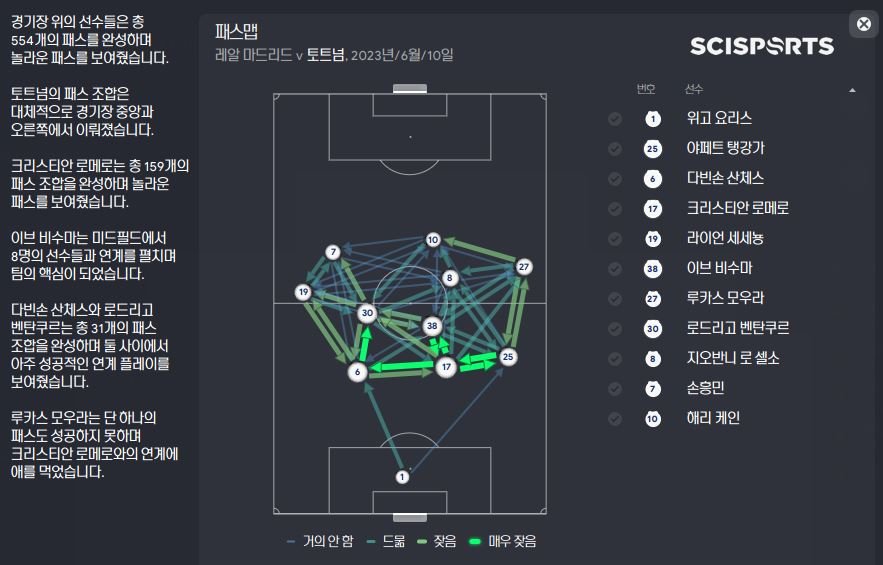Click goalkeeper node 1 on the pitch
Screen dimensions: 883x565
tap(402, 477)
